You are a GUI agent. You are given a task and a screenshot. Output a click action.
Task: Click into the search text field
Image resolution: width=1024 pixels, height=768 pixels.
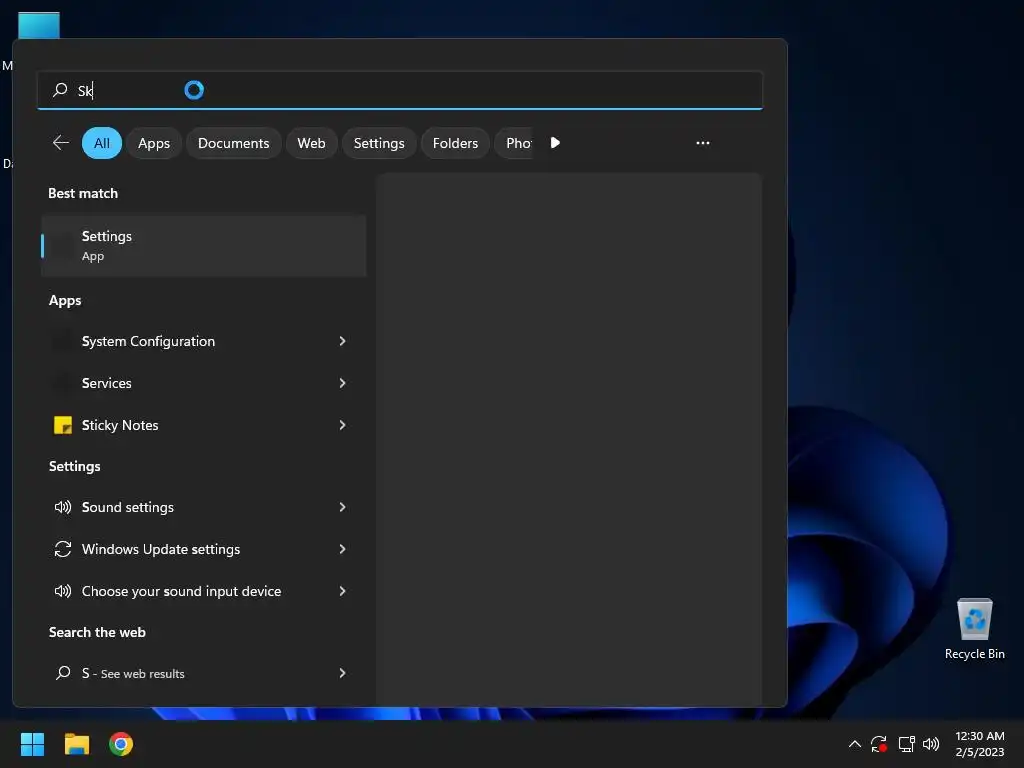point(400,89)
